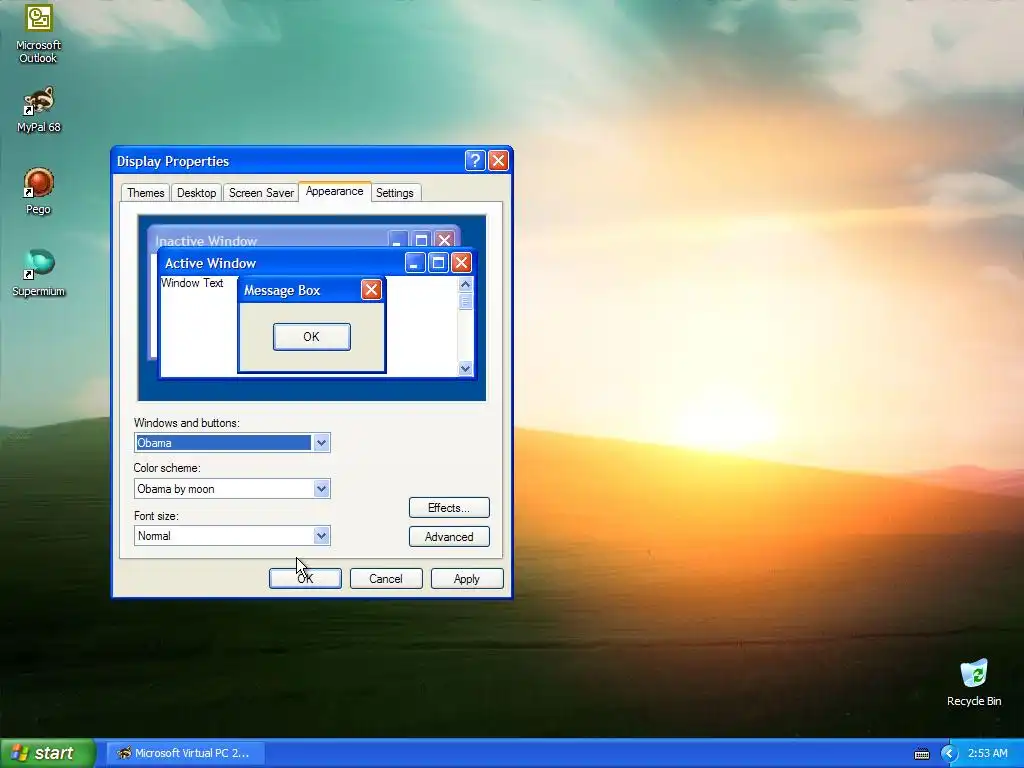Image resolution: width=1024 pixels, height=768 pixels.
Task: Select the Recycle Bin icon
Action: coord(974,682)
